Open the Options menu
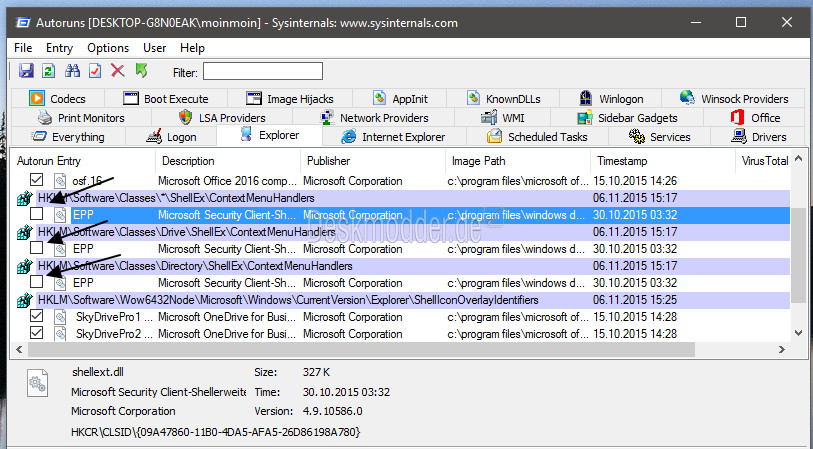The height and width of the screenshot is (449, 813). tap(108, 48)
